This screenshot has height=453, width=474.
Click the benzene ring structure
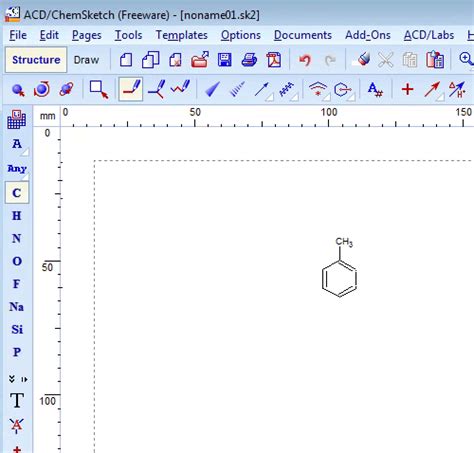coord(339,279)
